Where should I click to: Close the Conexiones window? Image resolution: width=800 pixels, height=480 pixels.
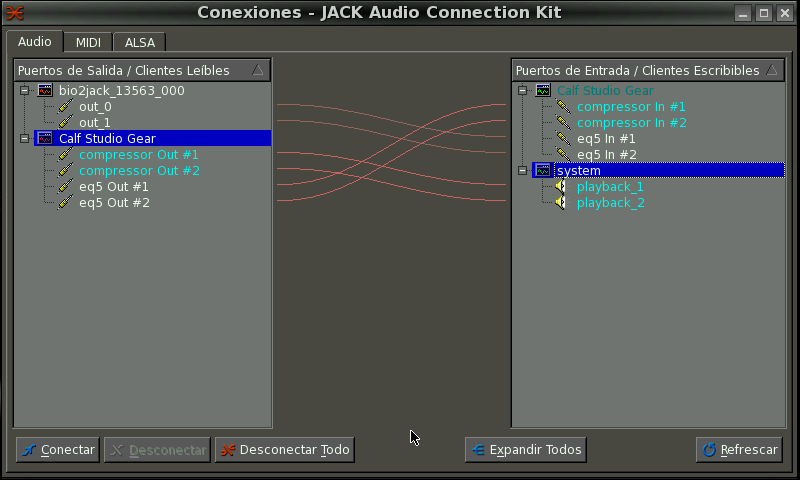[785, 13]
